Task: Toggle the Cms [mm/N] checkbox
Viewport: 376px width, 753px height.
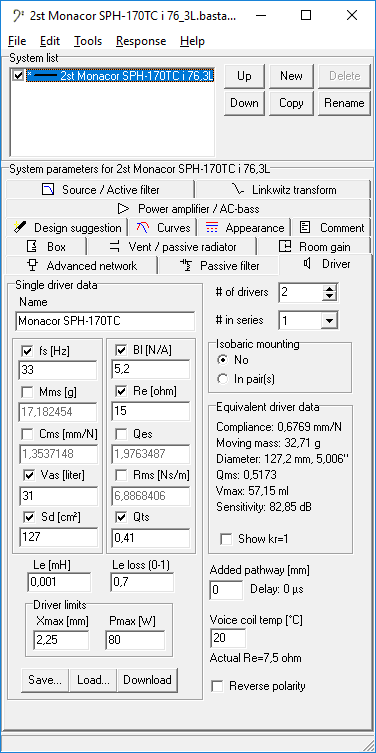Action: coord(27,434)
